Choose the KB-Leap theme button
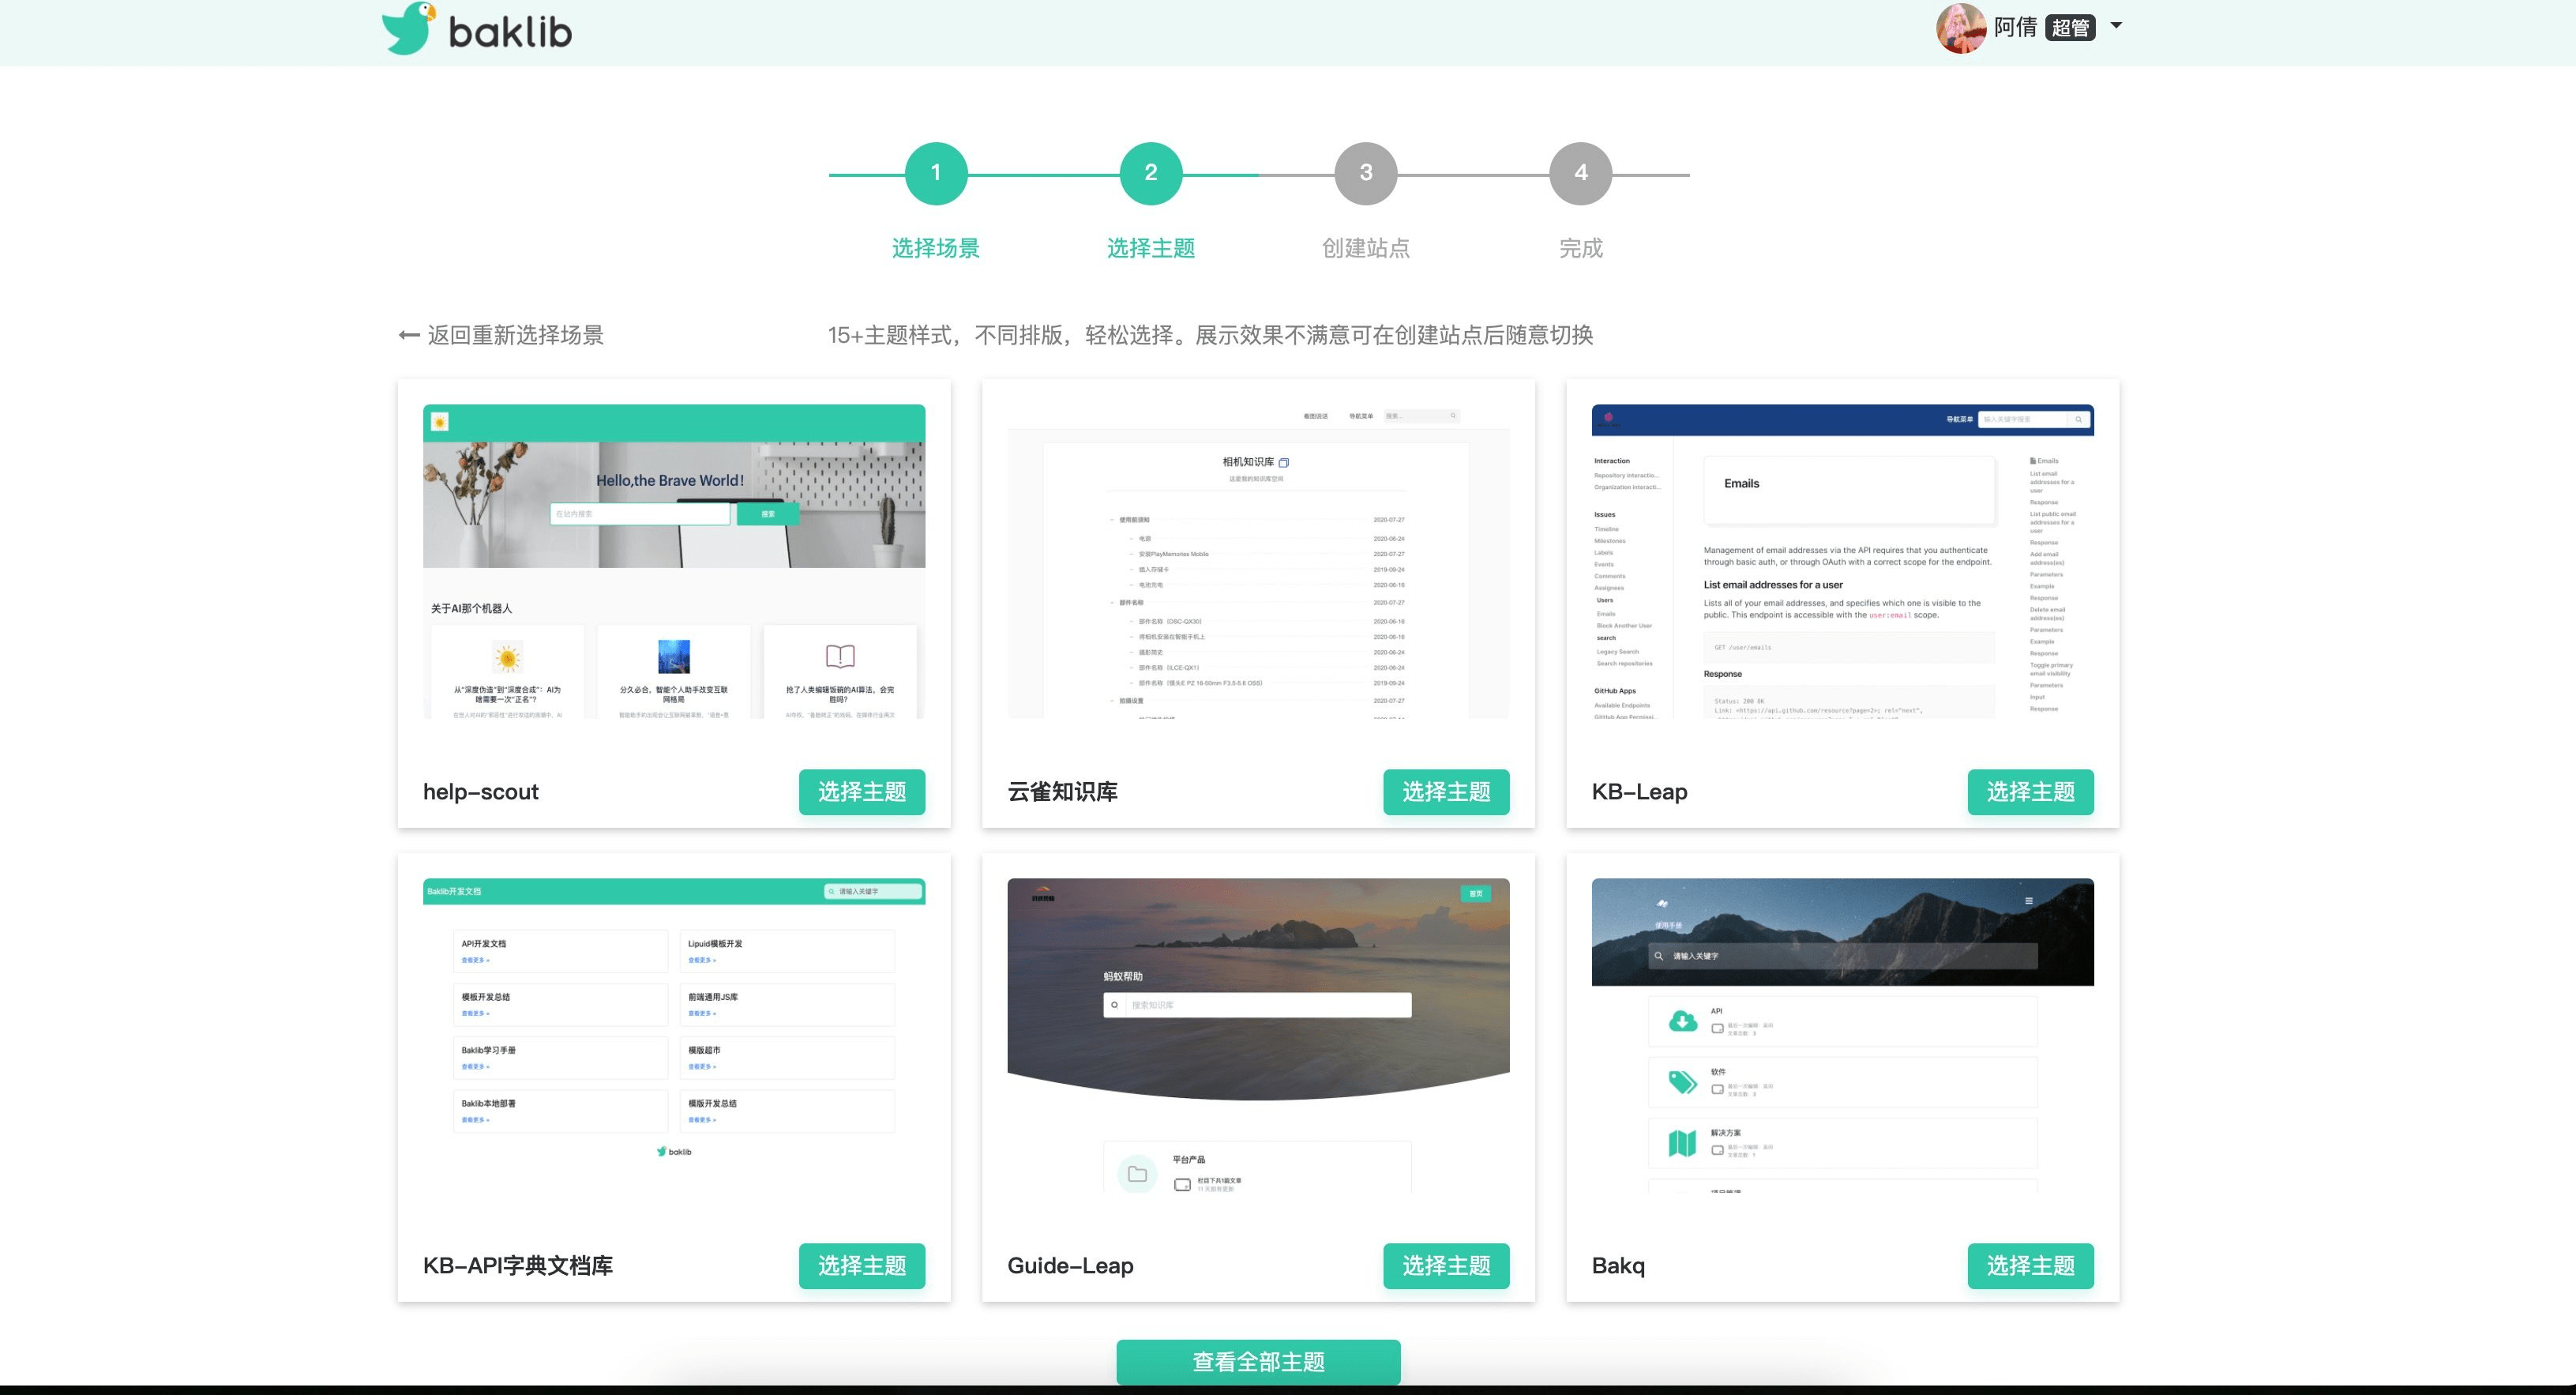 click(2030, 792)
